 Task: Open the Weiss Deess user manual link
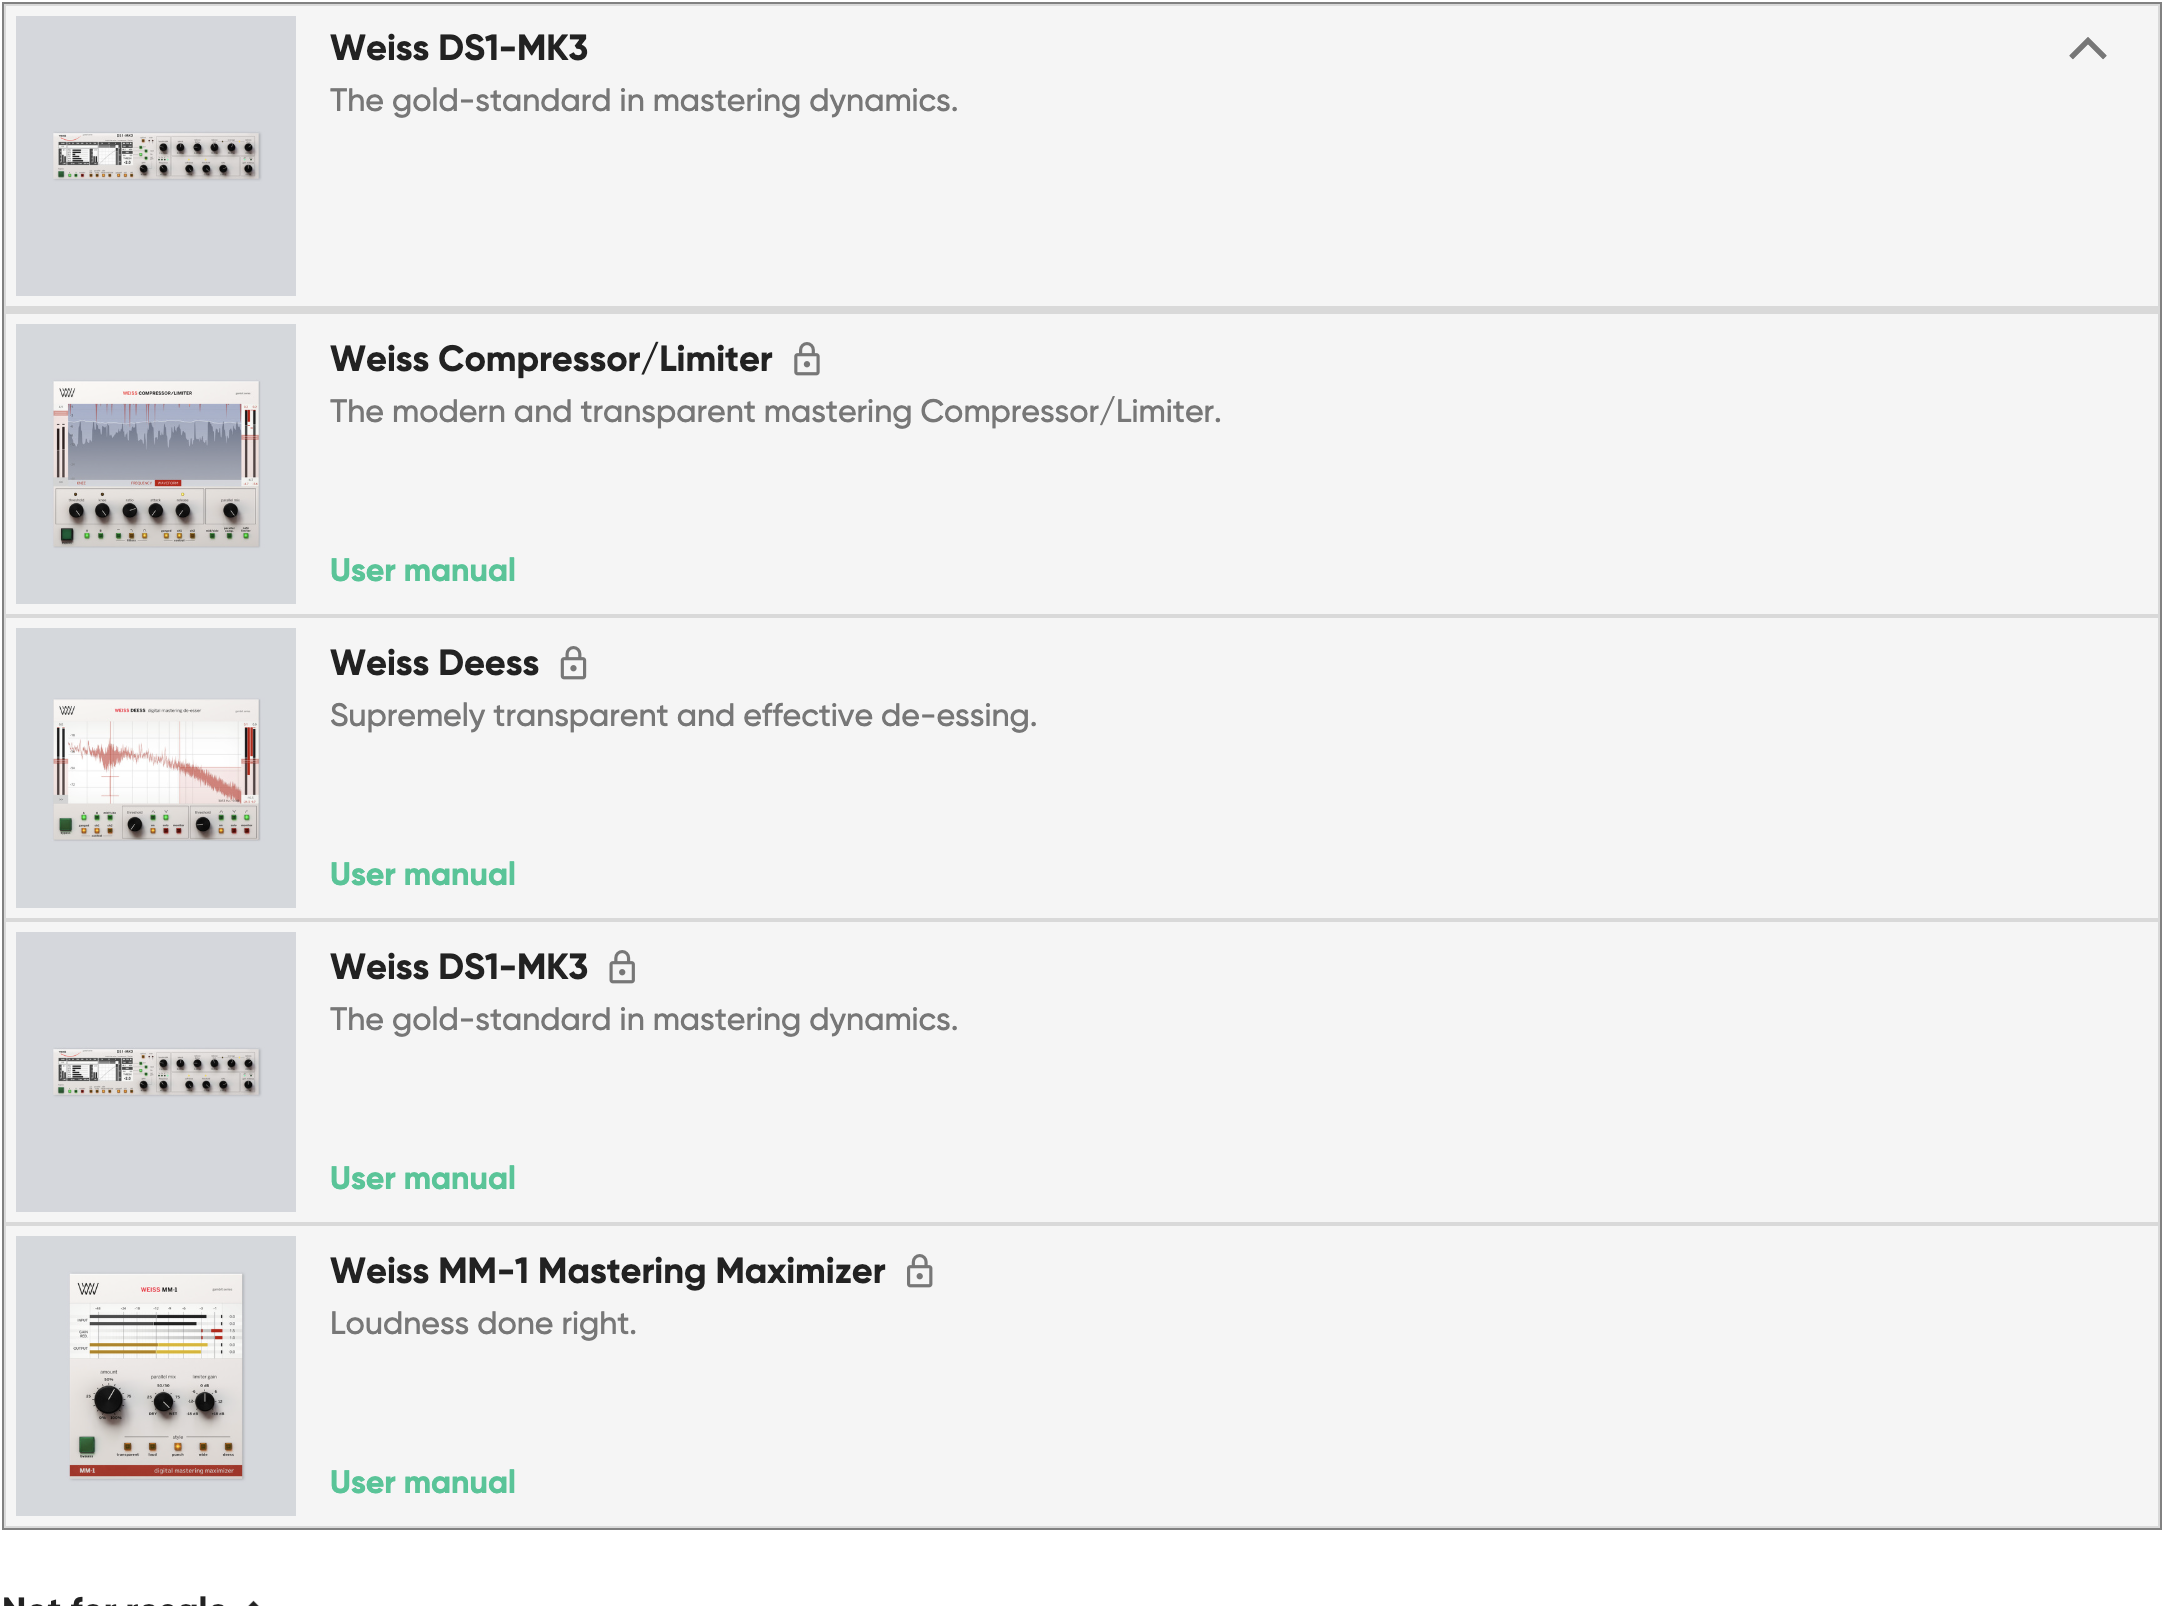pos(423,874)
